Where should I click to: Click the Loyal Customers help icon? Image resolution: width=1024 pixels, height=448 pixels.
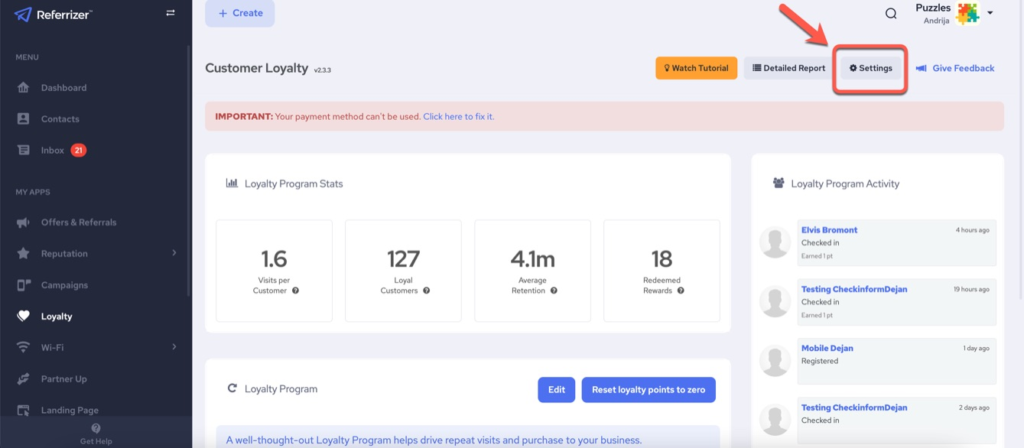[427, 291]
